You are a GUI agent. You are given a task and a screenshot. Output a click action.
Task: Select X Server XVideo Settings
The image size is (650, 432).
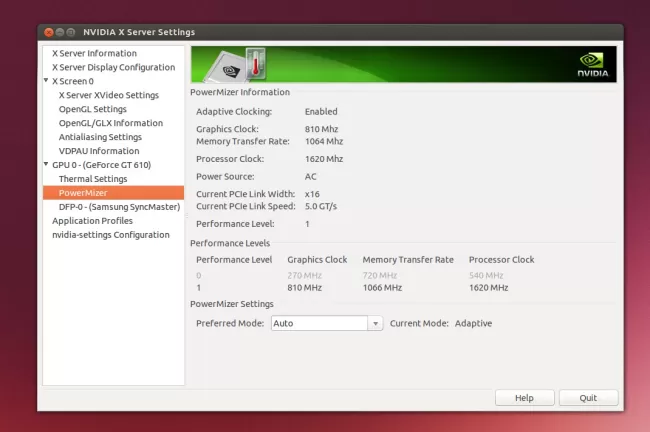coord(108,95)
